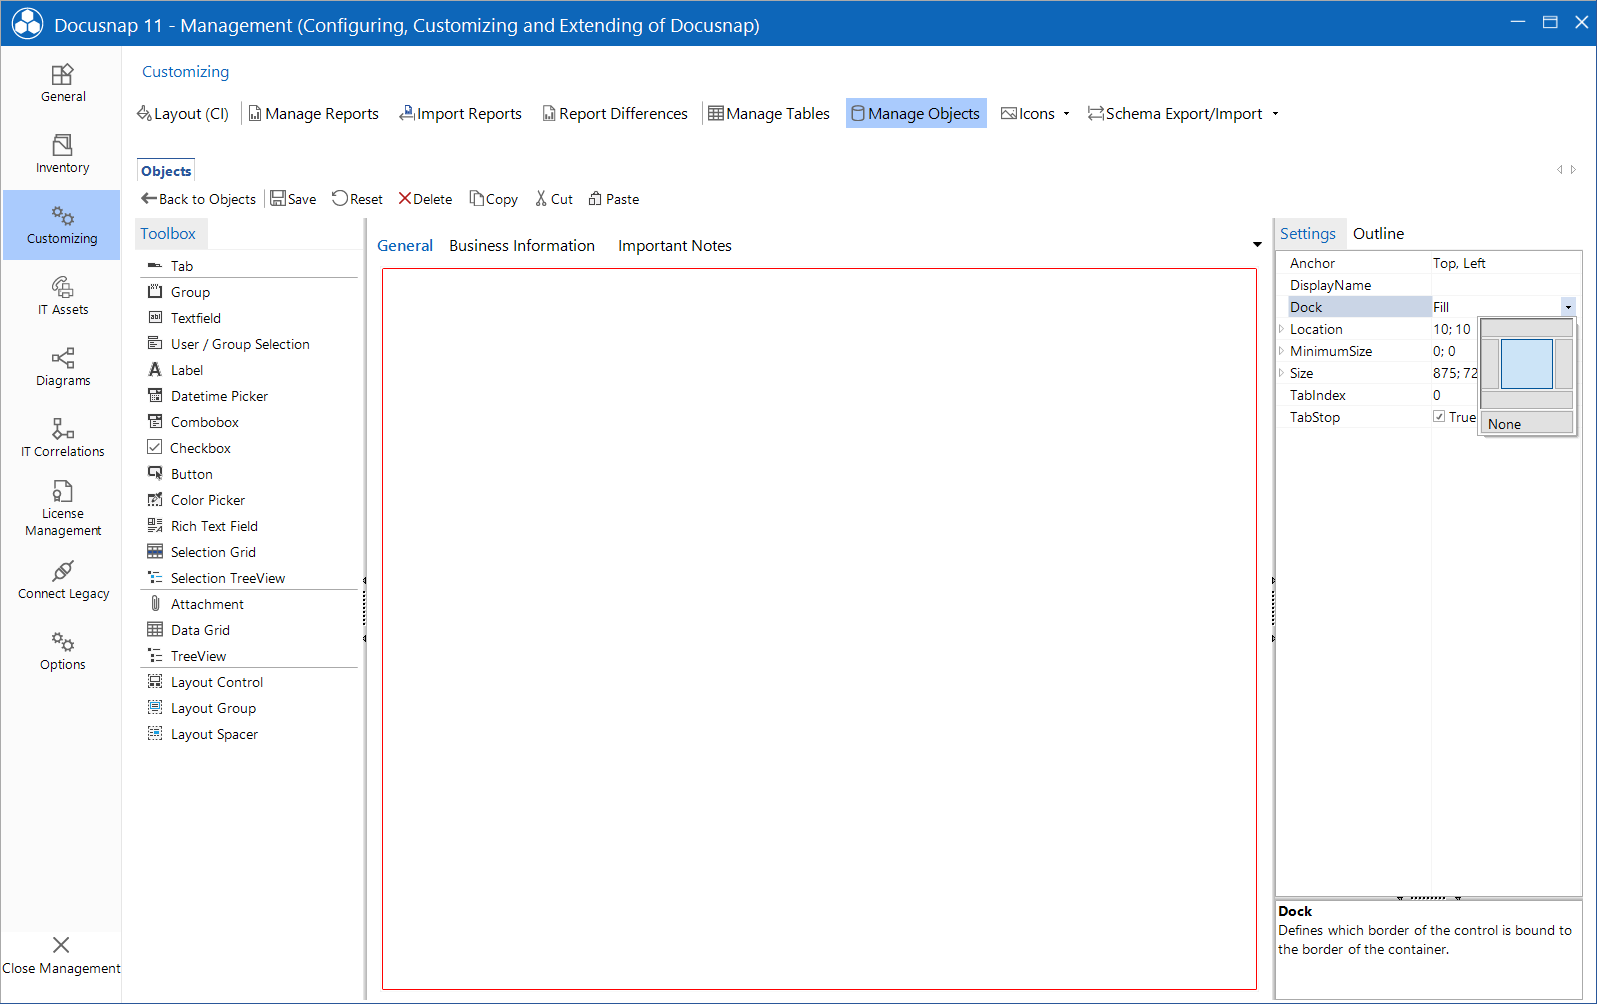Click Close Management icon
Screen dimensions: 1597x1004
click(x=61, y=945)
